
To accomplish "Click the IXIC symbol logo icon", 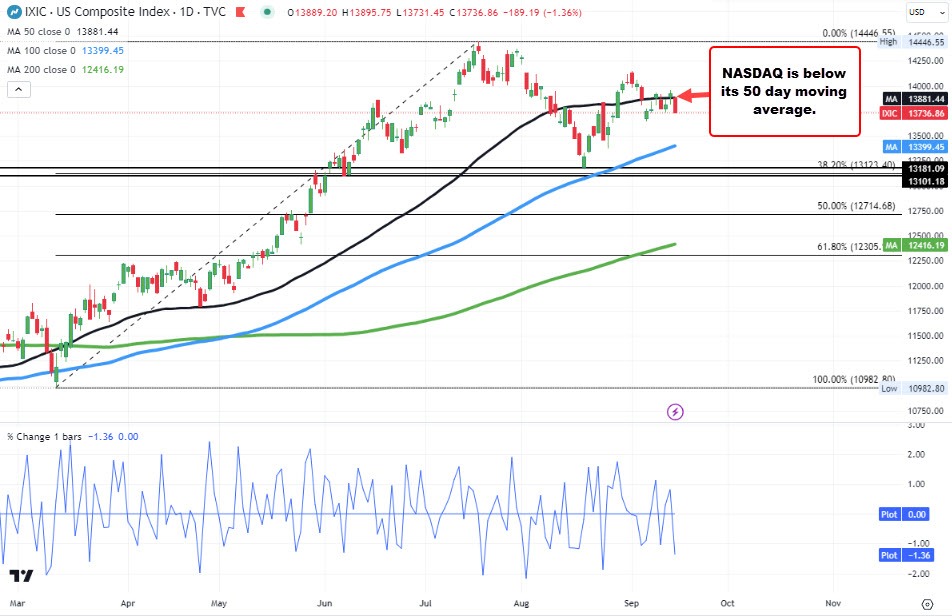I will (x=13, y=12).
